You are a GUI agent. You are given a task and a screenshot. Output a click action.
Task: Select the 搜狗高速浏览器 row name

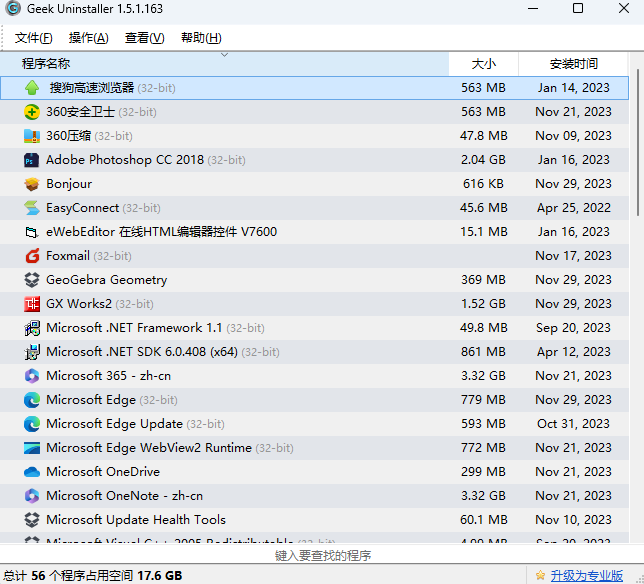pyautogui.click(x=92, y=87)
